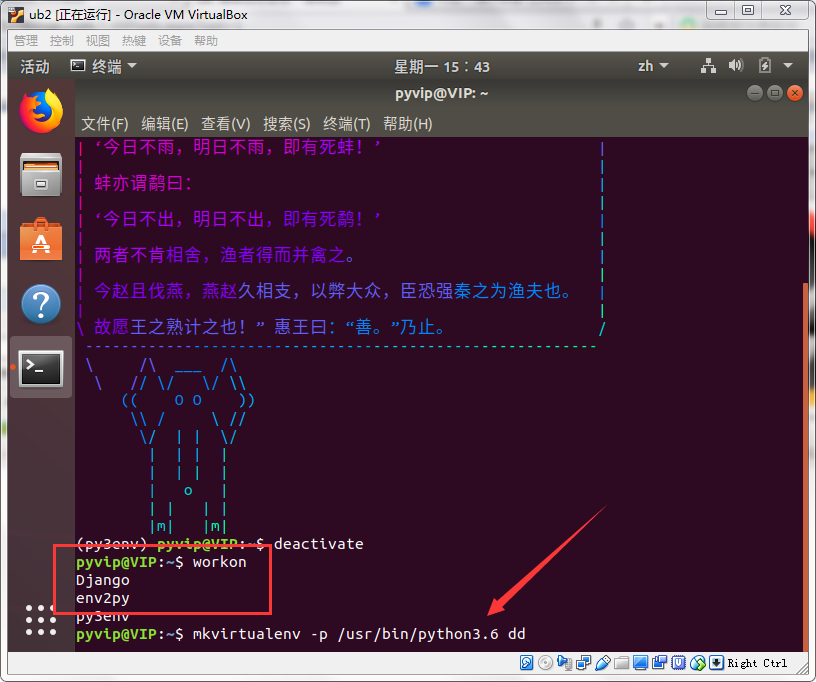Open the 终端 app menu in top bar
The height and width of the screenshot is (682, 816).
[x=104, y=66]
